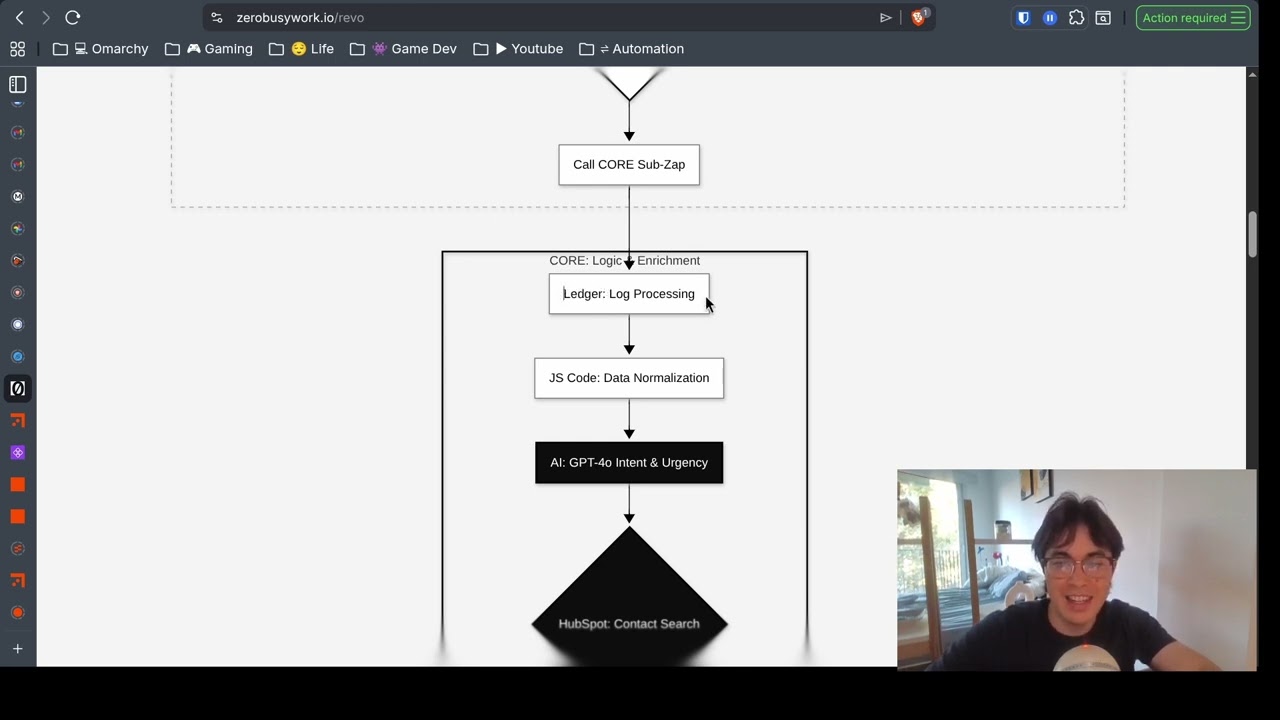
Task: Open the Youtube bookmarks folder
Action: (x=518, y=49)
